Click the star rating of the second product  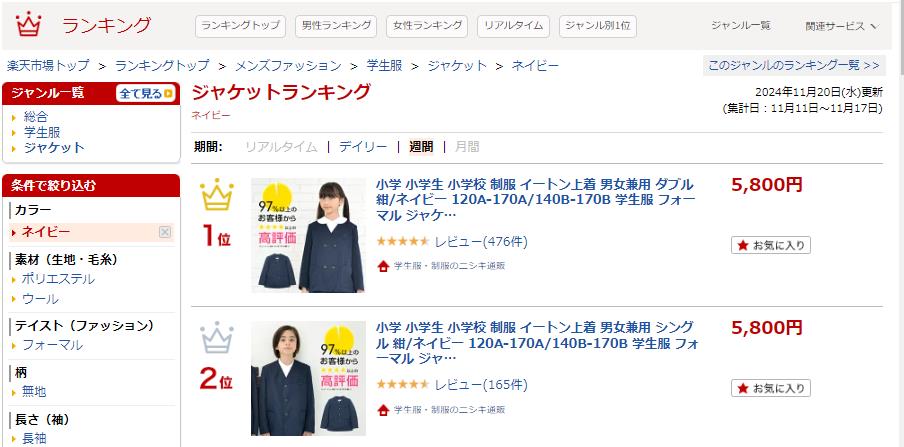(x=402, y=384)
